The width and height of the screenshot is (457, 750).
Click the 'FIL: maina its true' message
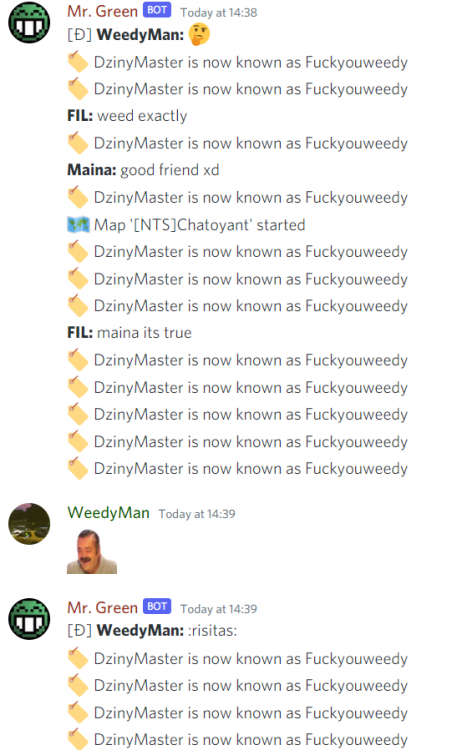coord(129,332)
